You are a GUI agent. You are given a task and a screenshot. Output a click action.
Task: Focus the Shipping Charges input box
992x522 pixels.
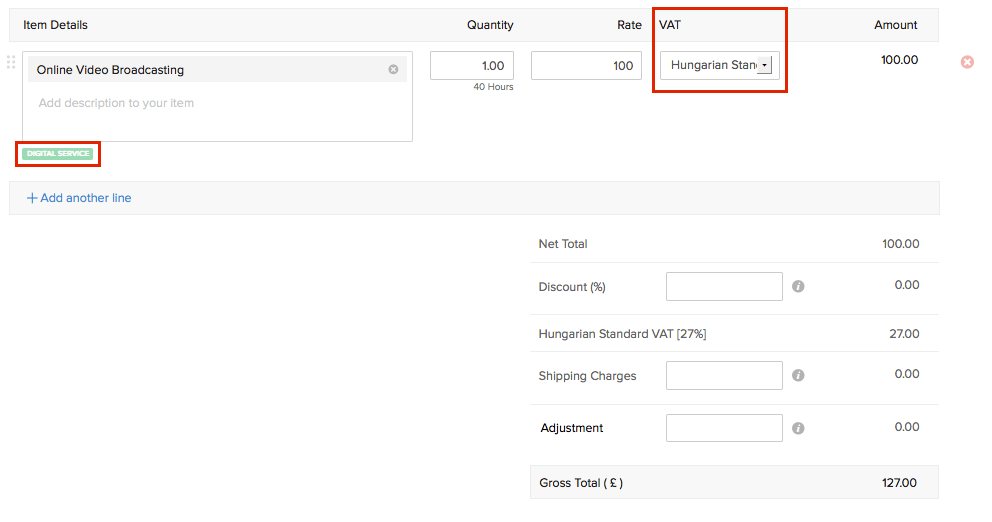pos(724,376)
